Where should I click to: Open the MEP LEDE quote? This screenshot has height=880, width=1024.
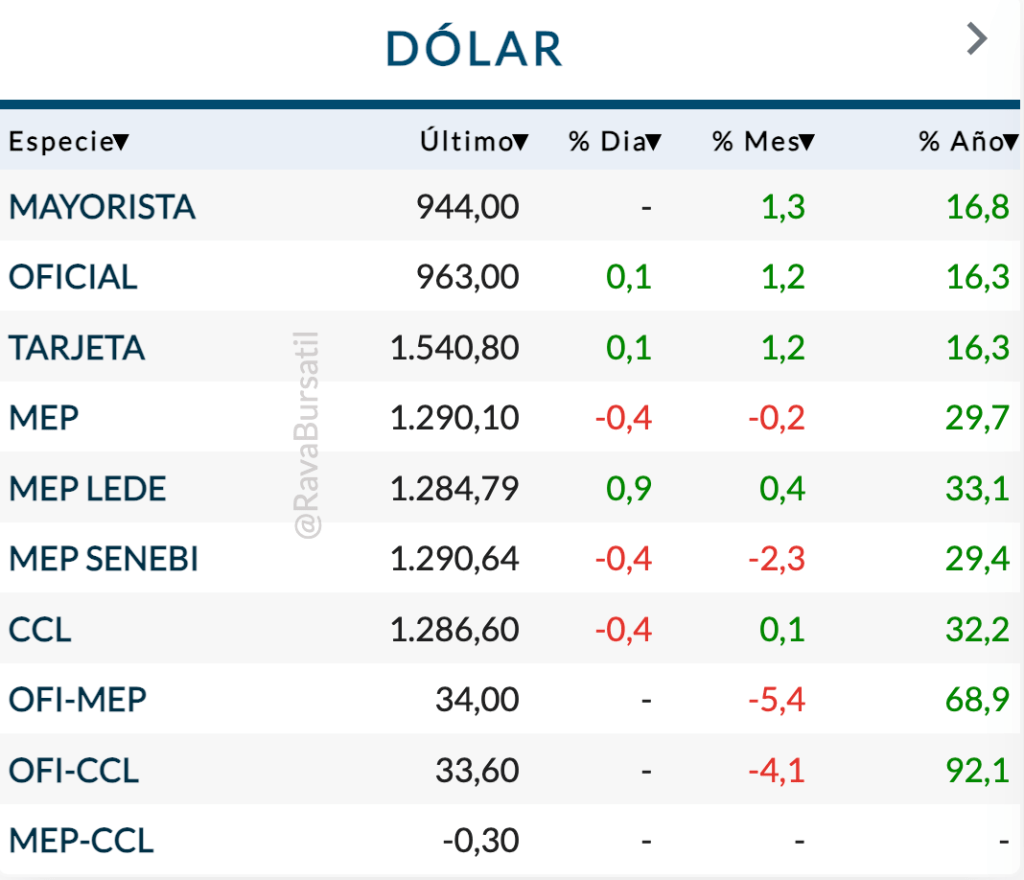click(87, 489)
